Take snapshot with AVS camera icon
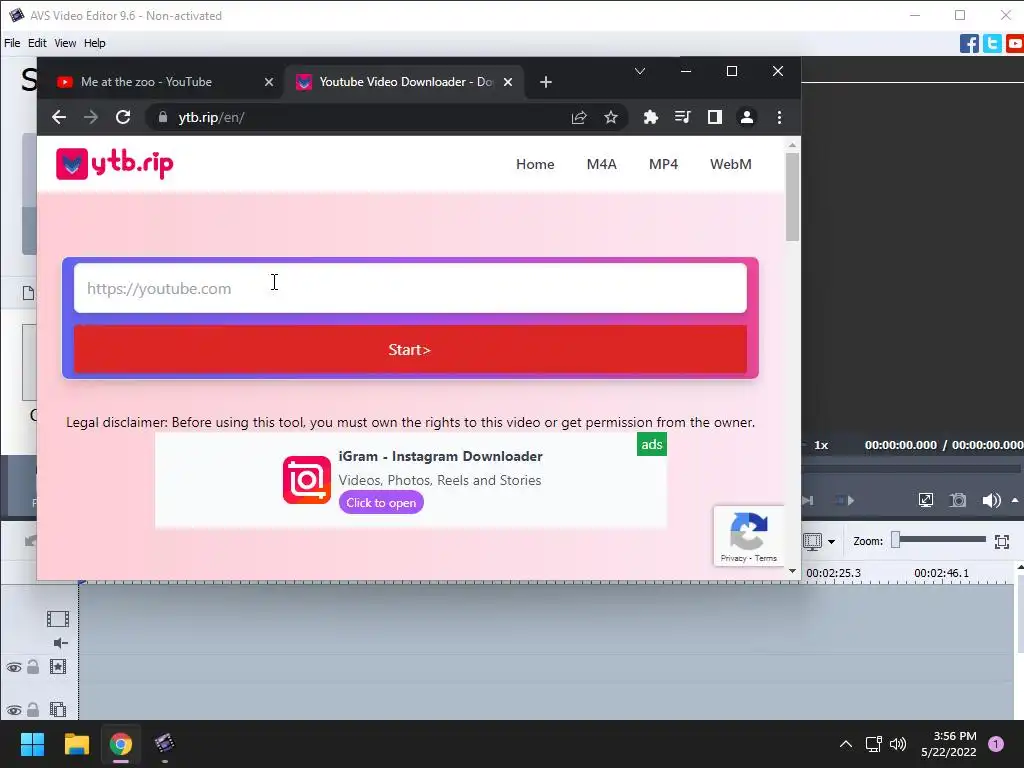This screenshot has height=768, width=1024. tap(958, 500)
